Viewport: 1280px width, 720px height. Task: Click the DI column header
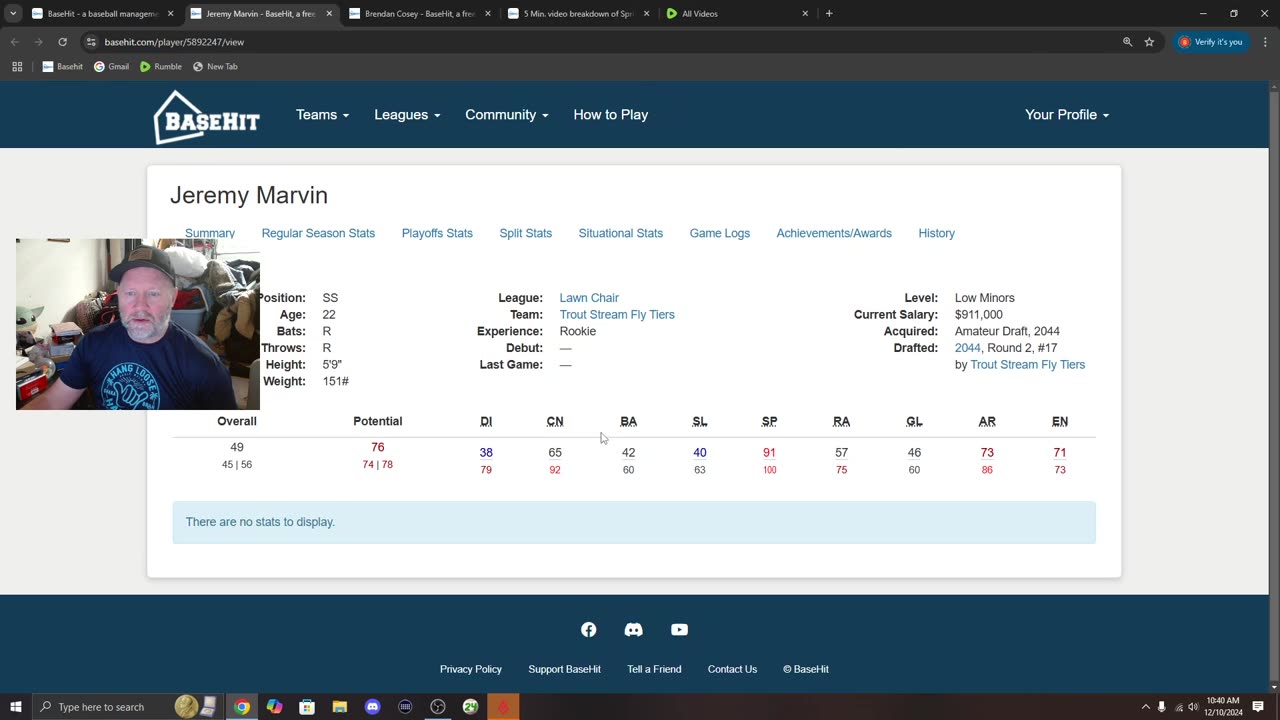point(486,422)
